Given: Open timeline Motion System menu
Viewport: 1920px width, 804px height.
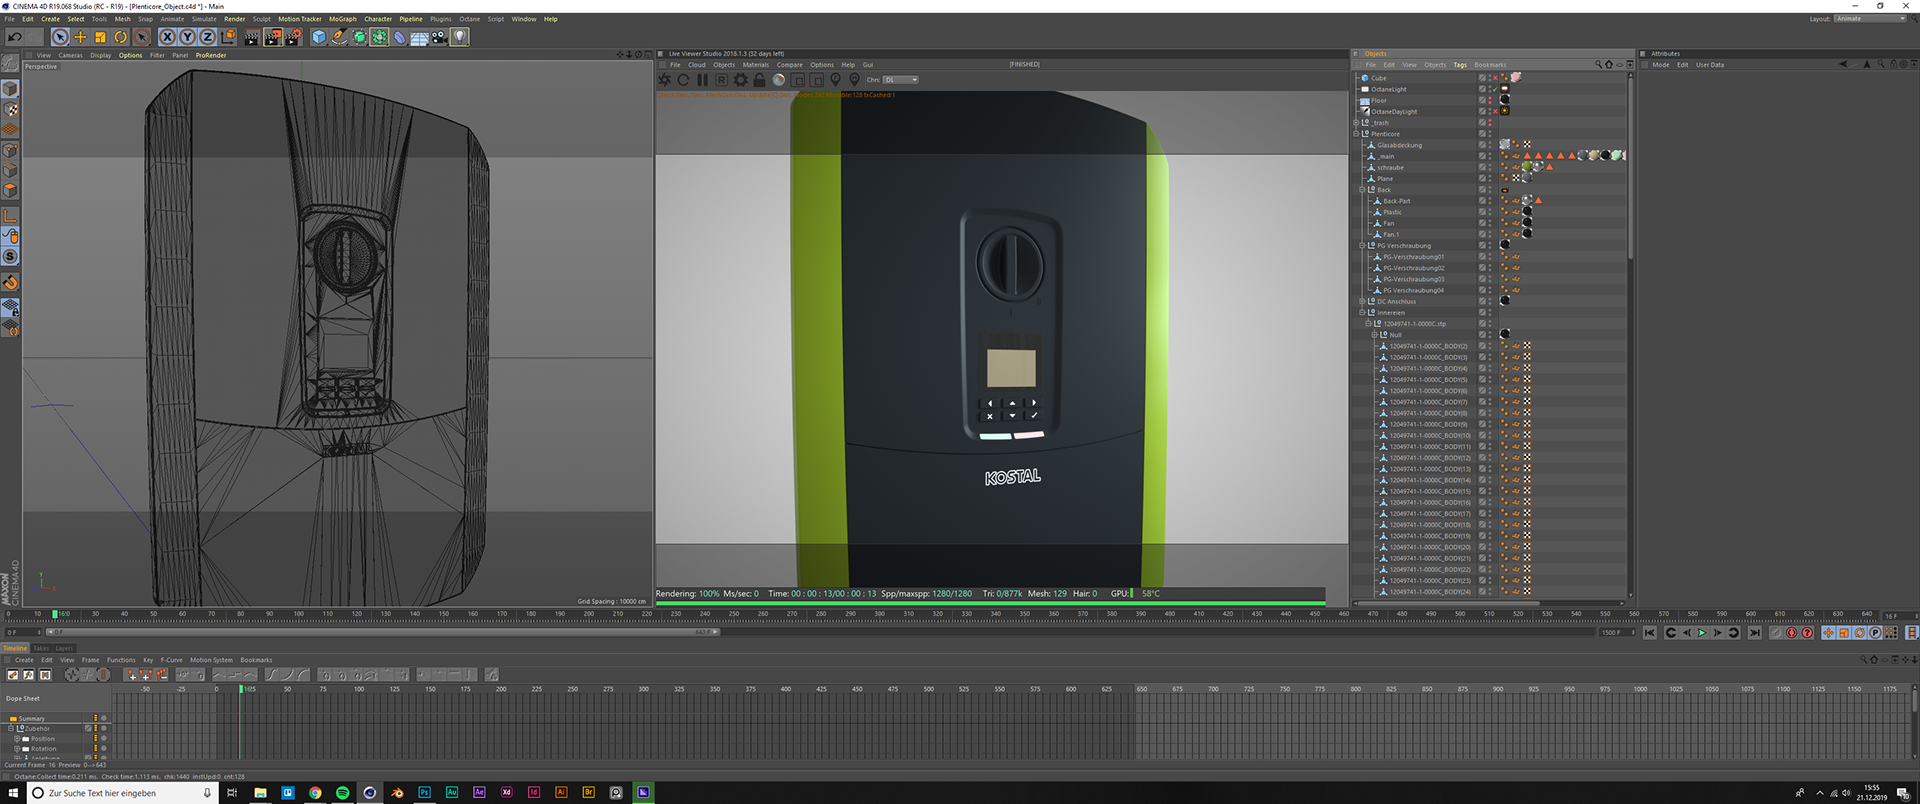Looking at the screenshot, I should (x=211, y=660).
